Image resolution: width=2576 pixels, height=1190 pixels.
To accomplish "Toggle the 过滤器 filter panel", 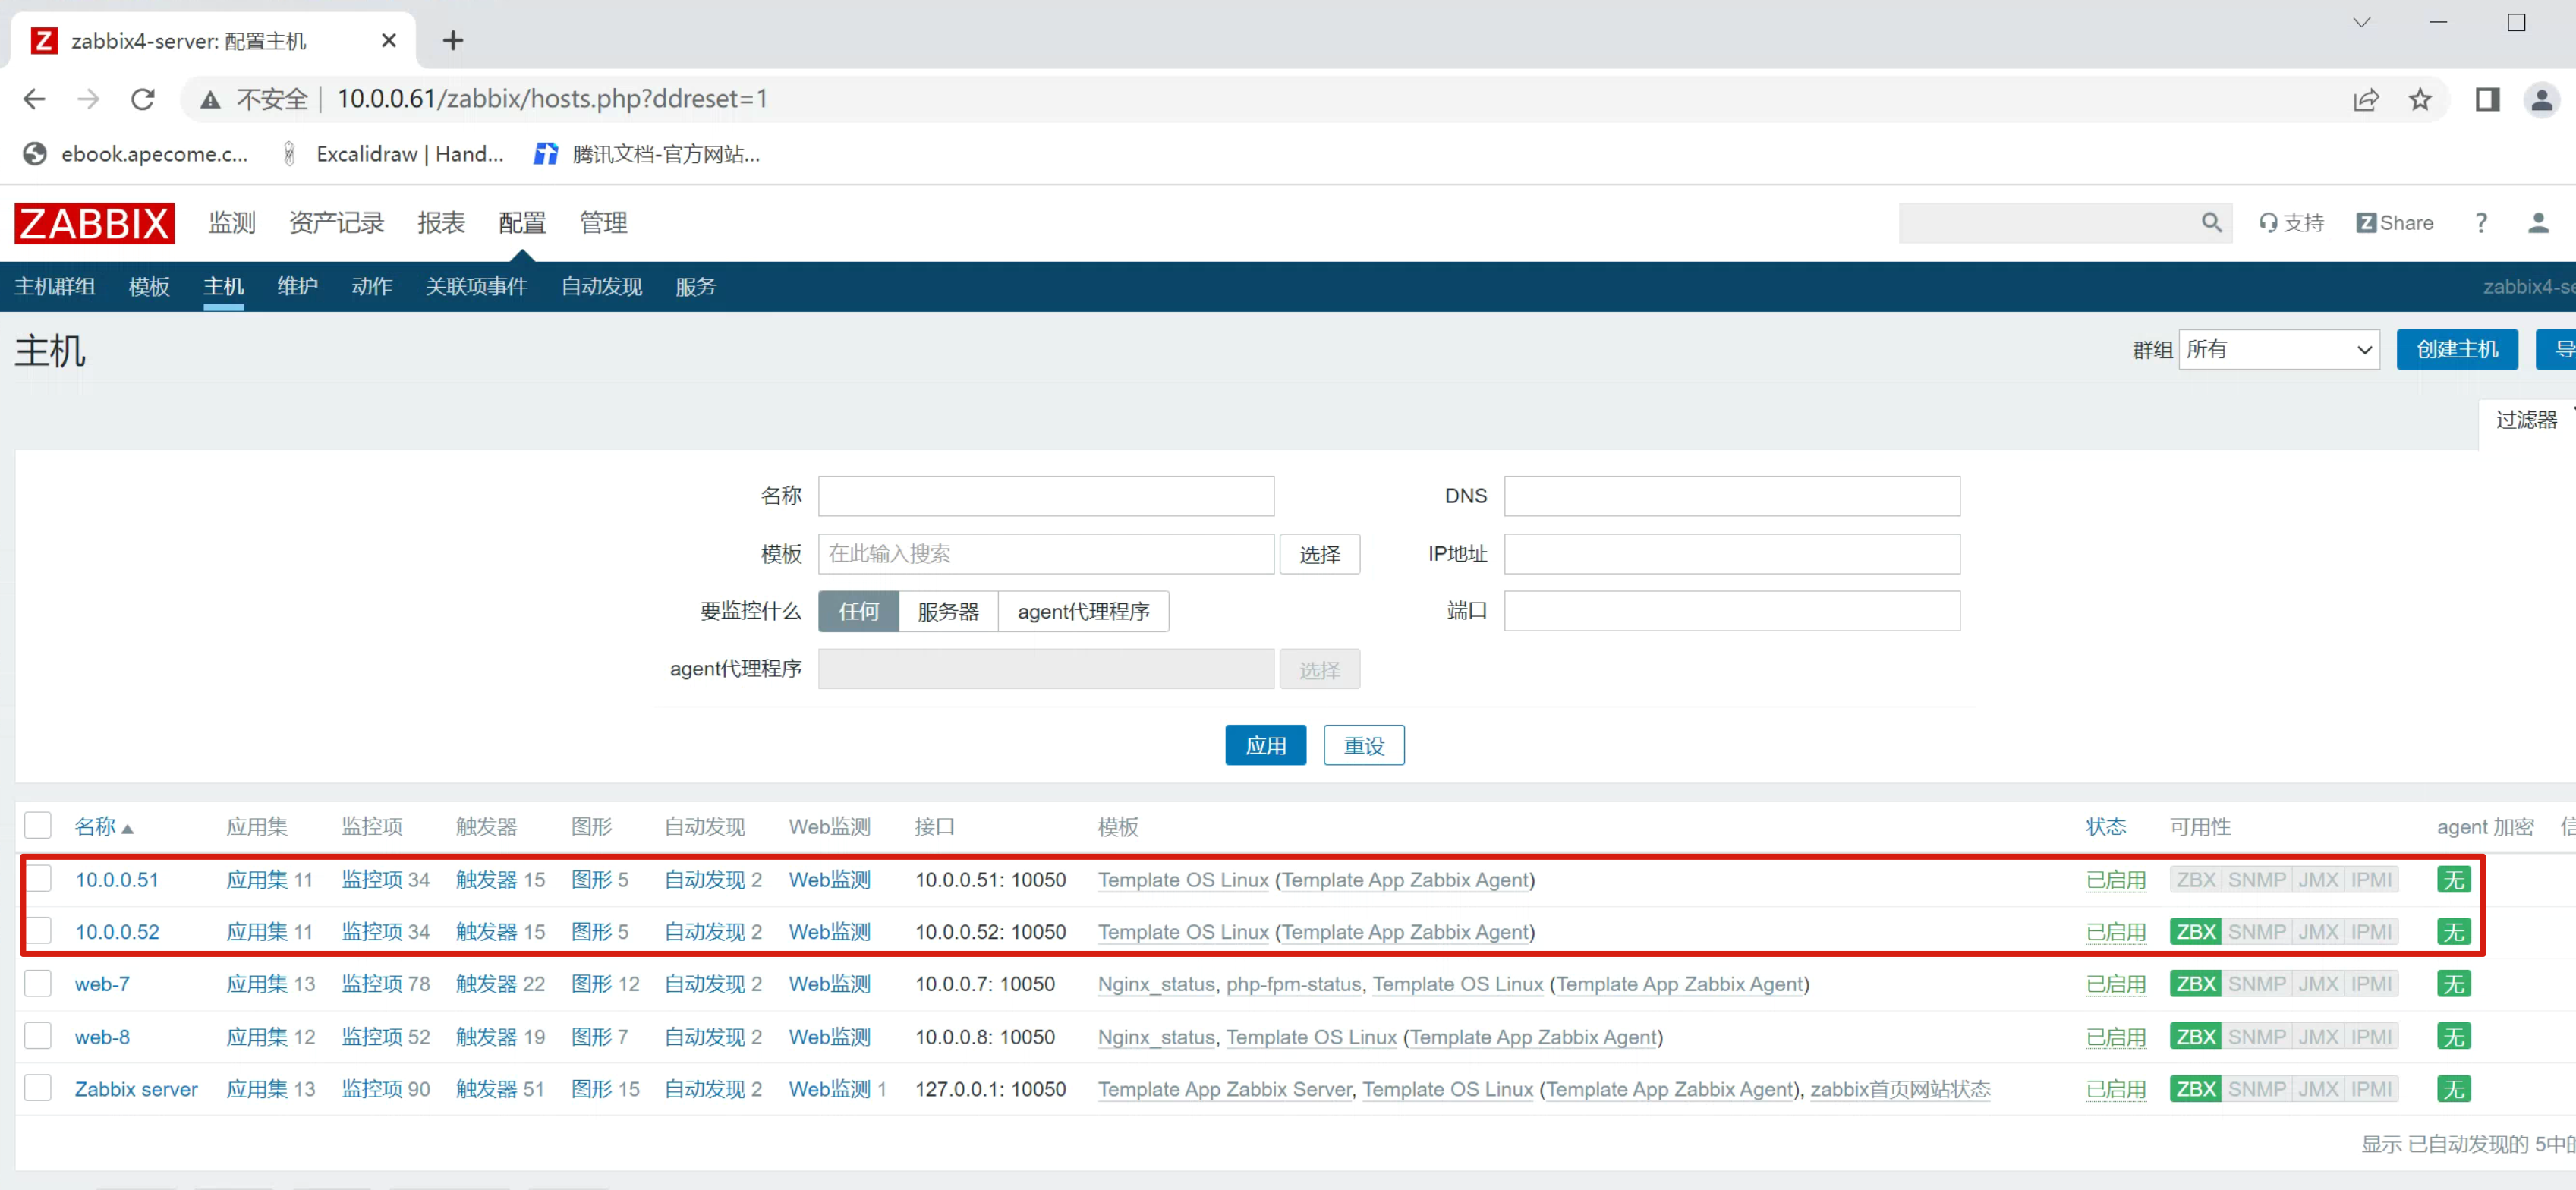I will tap(2525, 420).
